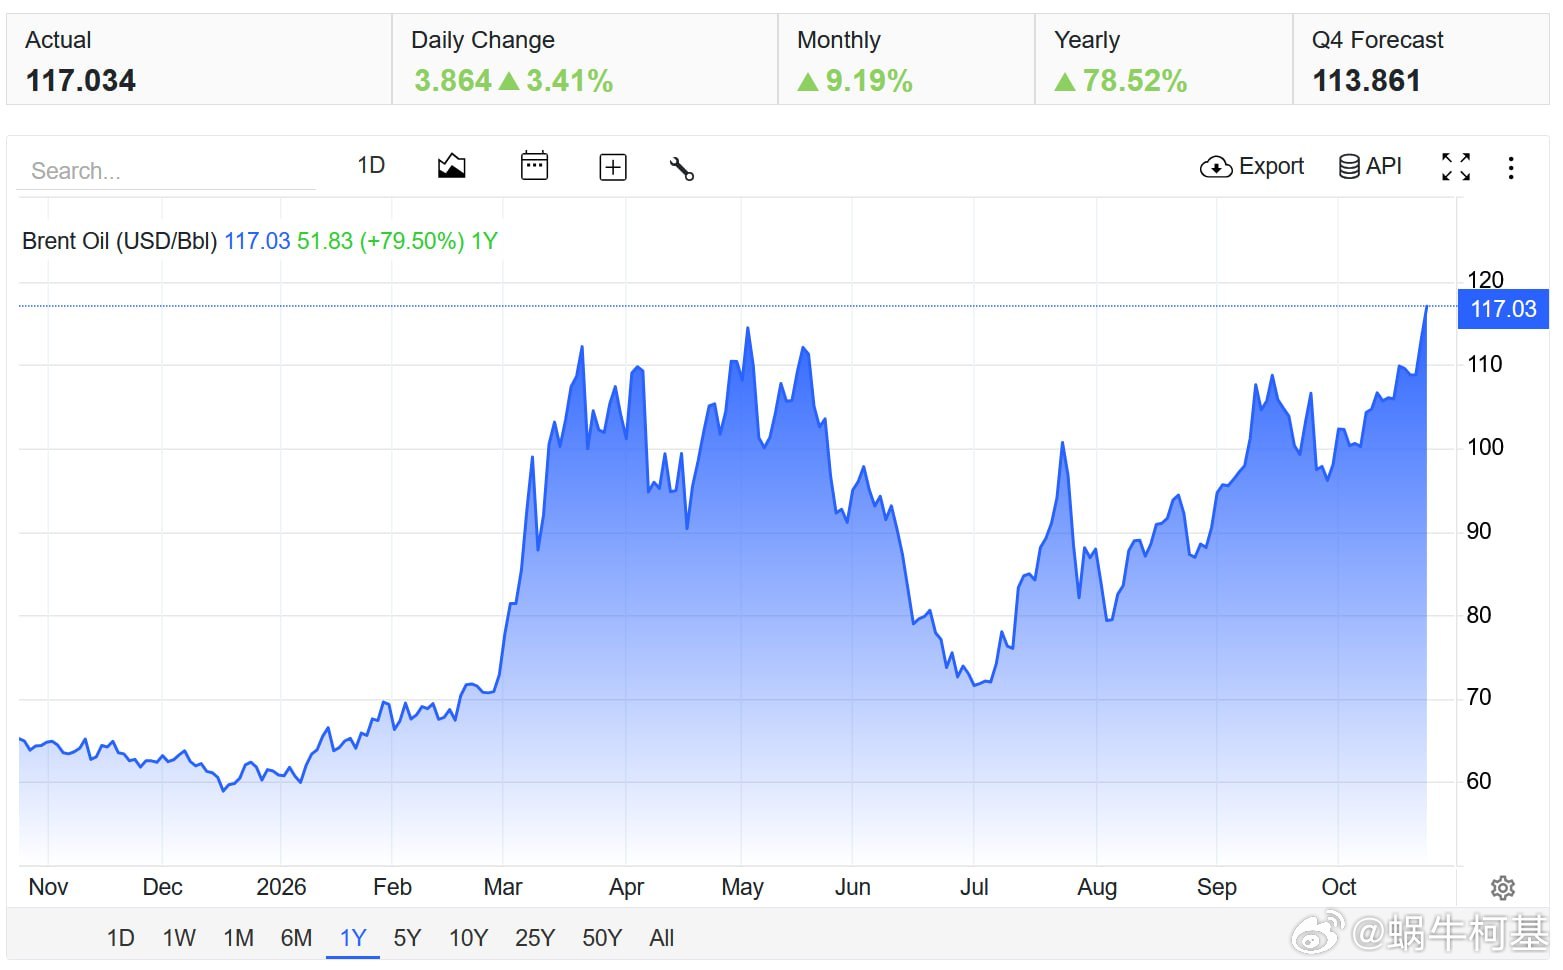Viewport: 1563px width, 970px height.
Task: Select the 1D time range tab
Action: pos(121,938)
